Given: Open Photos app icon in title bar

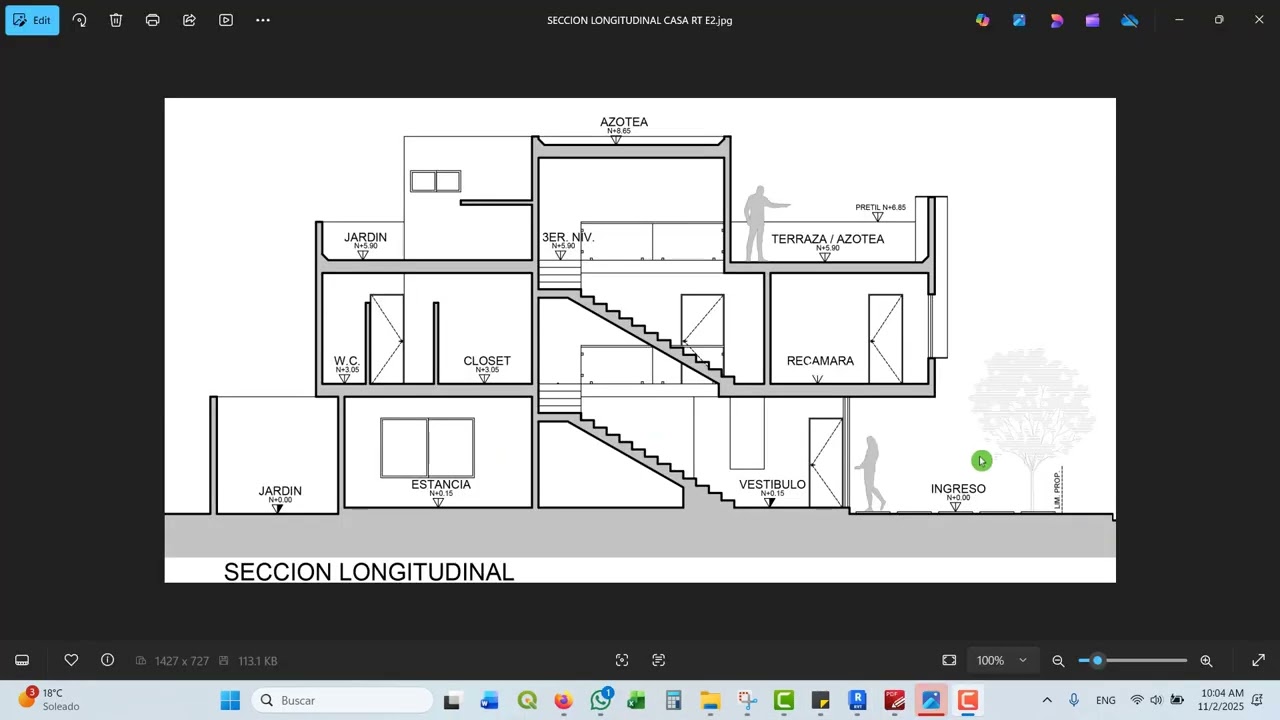Looking at the screenshot, I should [x=1019, y=20].
